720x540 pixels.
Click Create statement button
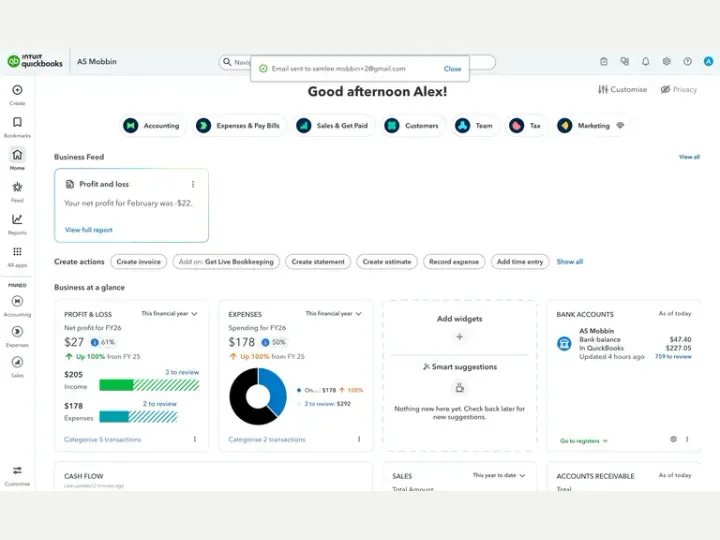318,262
